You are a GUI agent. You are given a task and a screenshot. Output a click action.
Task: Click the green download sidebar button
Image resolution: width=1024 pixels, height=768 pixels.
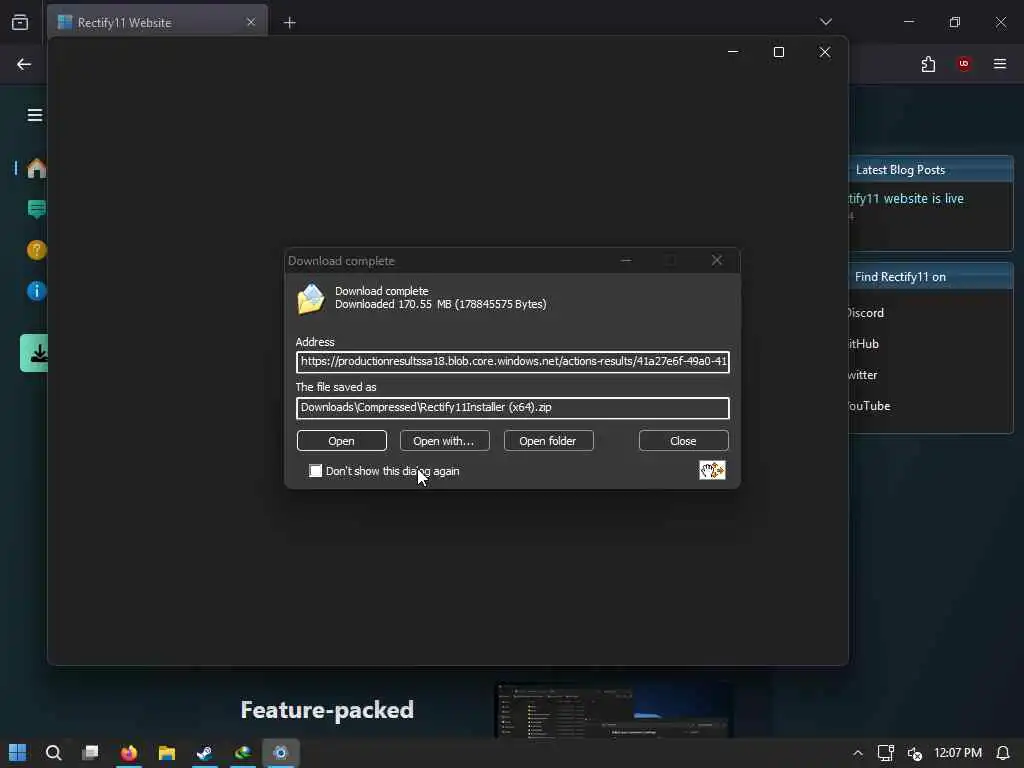point(35,353)
